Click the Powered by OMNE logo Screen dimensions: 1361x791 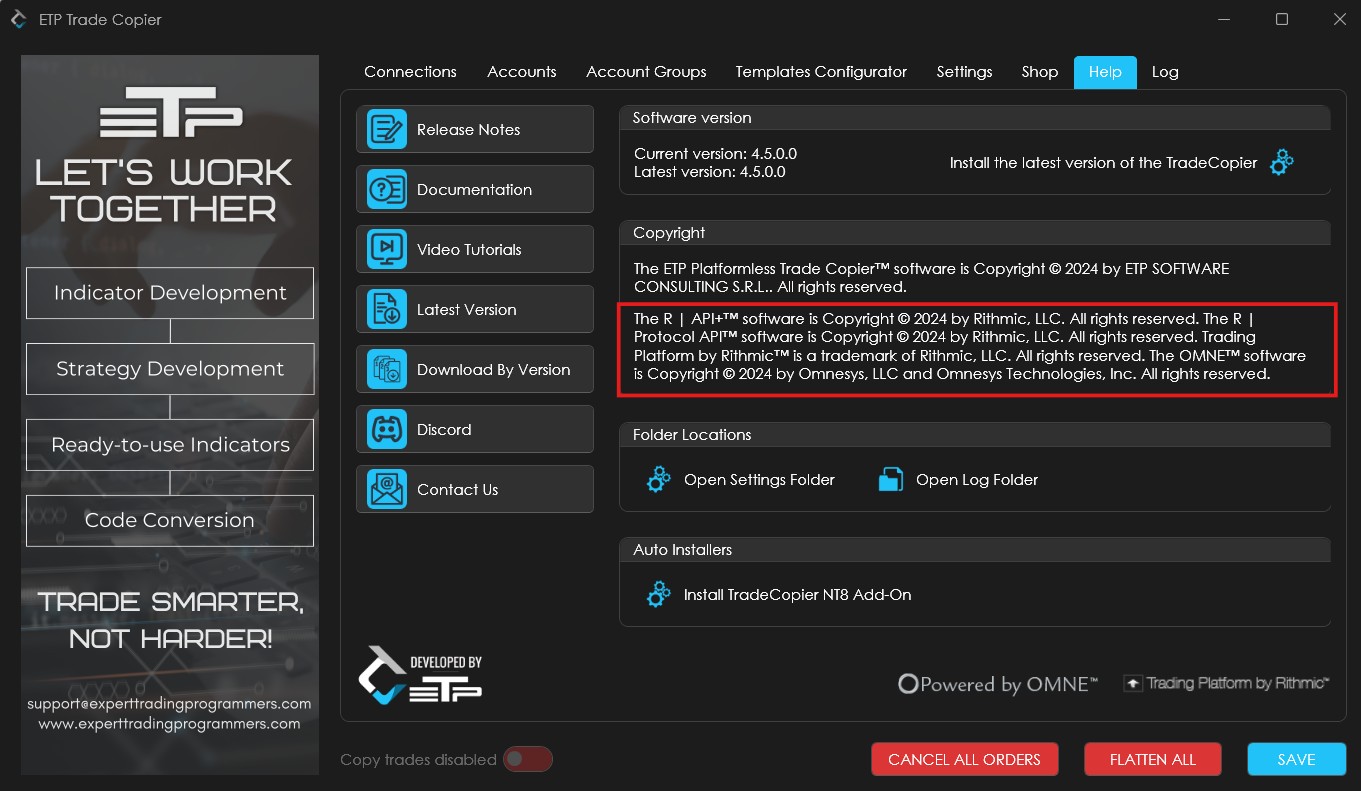click(x=997, y=684)
